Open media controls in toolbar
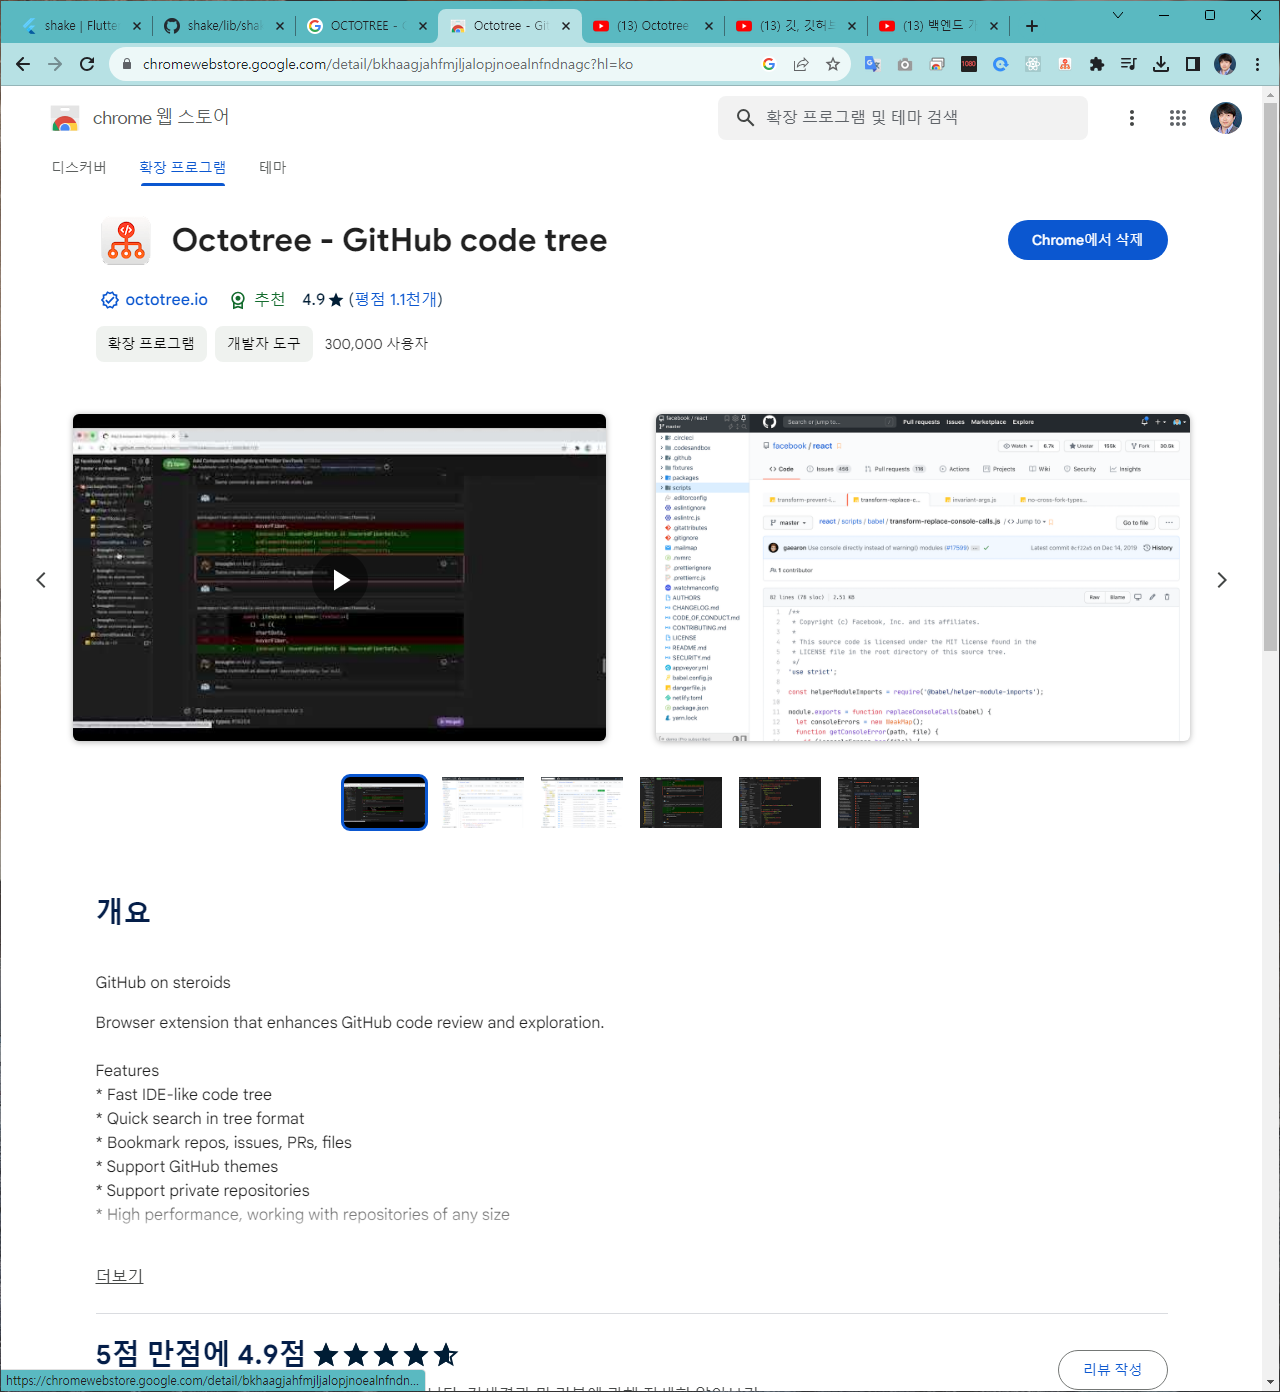Image resolution: width=1280 pixels, height=1392 pixels. [1129, 64]
